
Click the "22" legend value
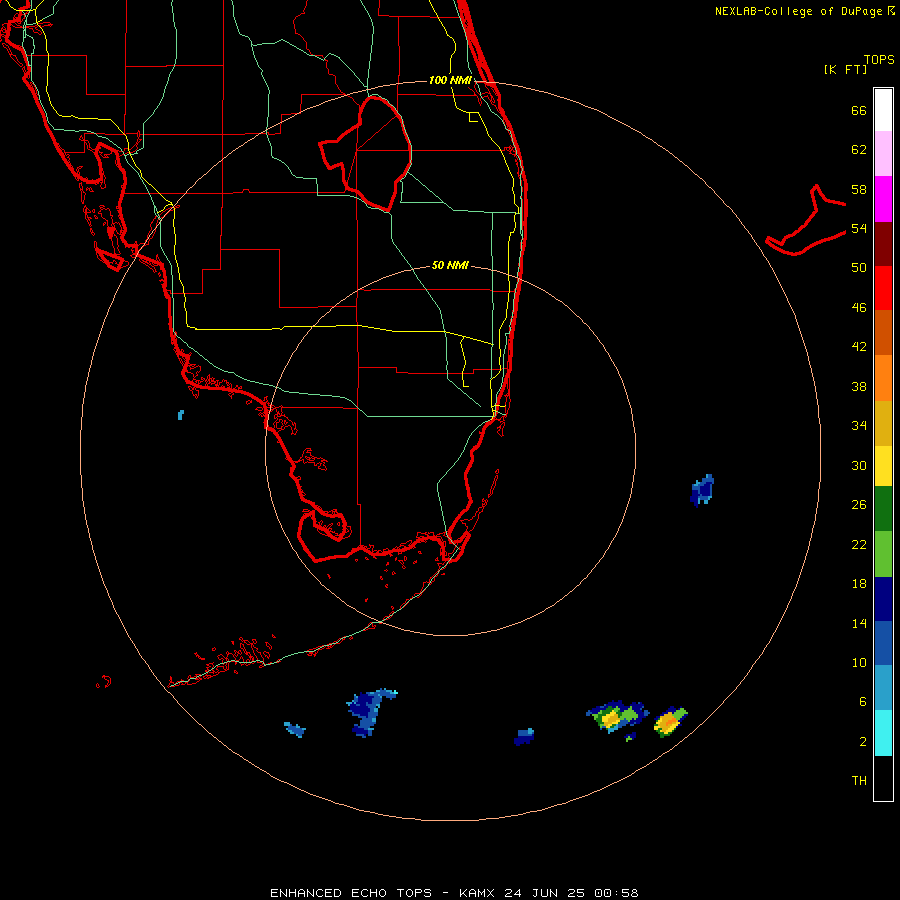[859, 544]
